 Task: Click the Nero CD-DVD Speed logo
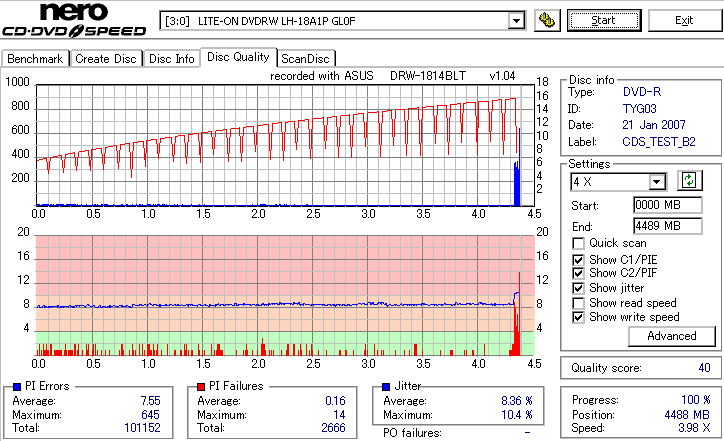pyautogui.click(x=74, y=19)
